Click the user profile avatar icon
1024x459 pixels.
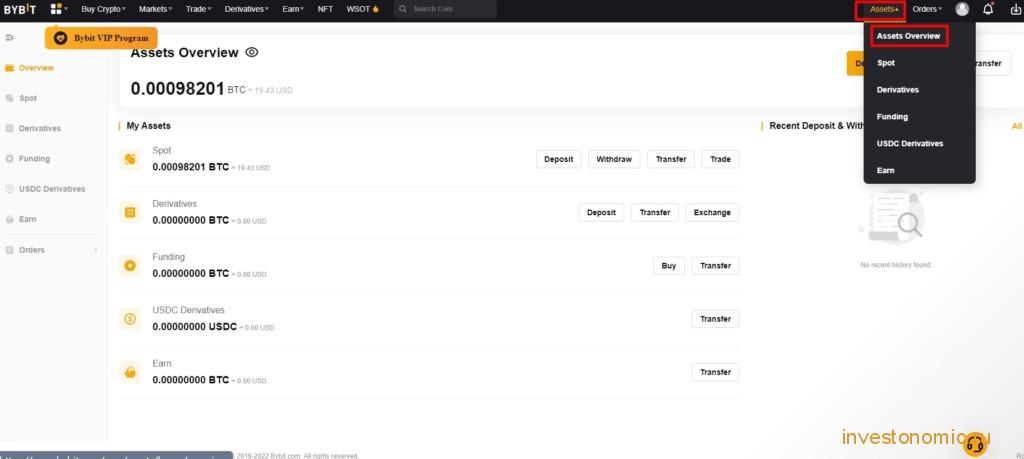point(962,9)
